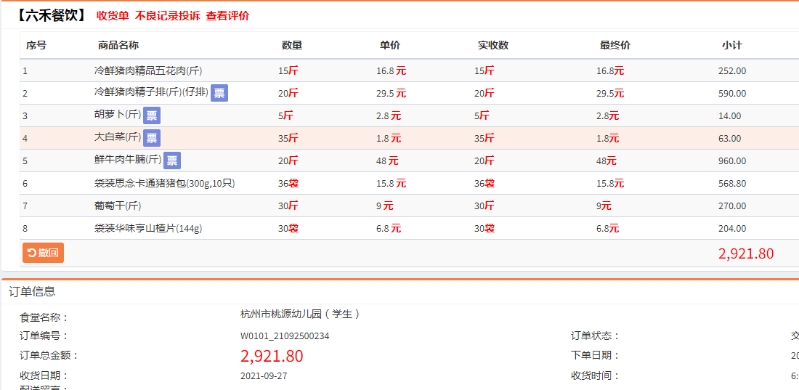Viewport: 799px width, 390px height.
Task: Click the 实收数 column header
Action: point(493,45)
